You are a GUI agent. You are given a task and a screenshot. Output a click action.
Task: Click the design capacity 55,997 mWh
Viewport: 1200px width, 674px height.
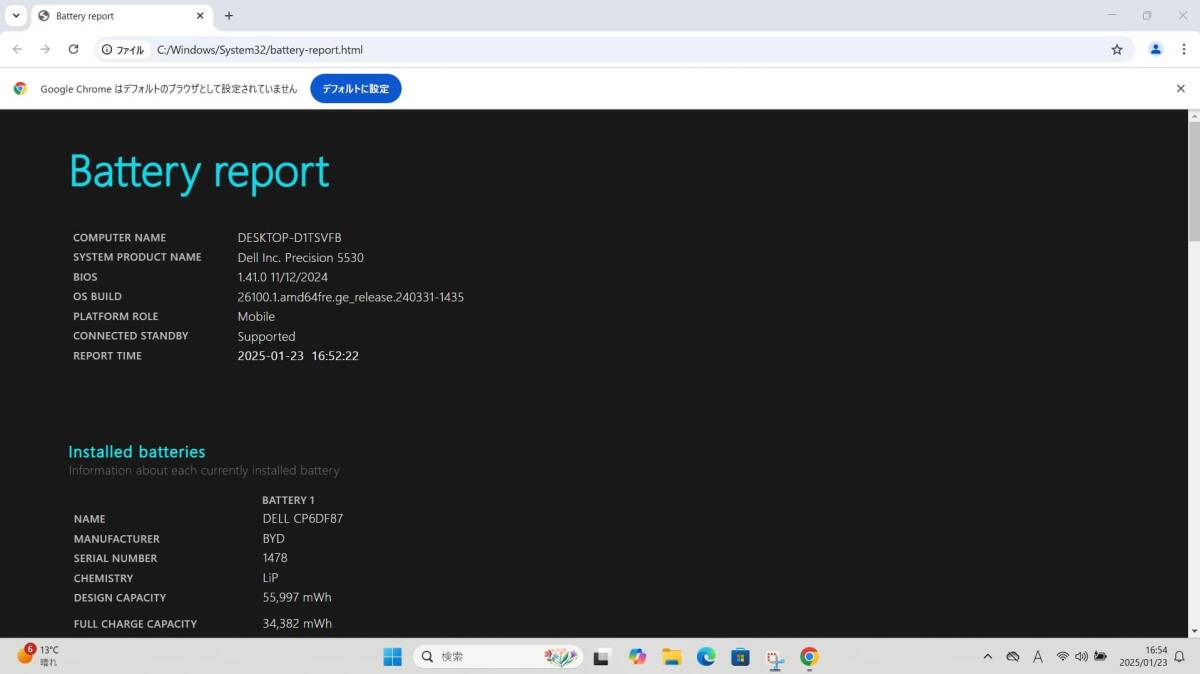[x=297, y=597]
